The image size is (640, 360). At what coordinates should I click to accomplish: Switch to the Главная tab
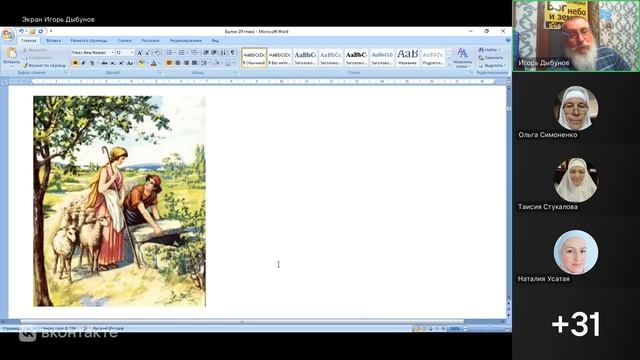(29, 41)
